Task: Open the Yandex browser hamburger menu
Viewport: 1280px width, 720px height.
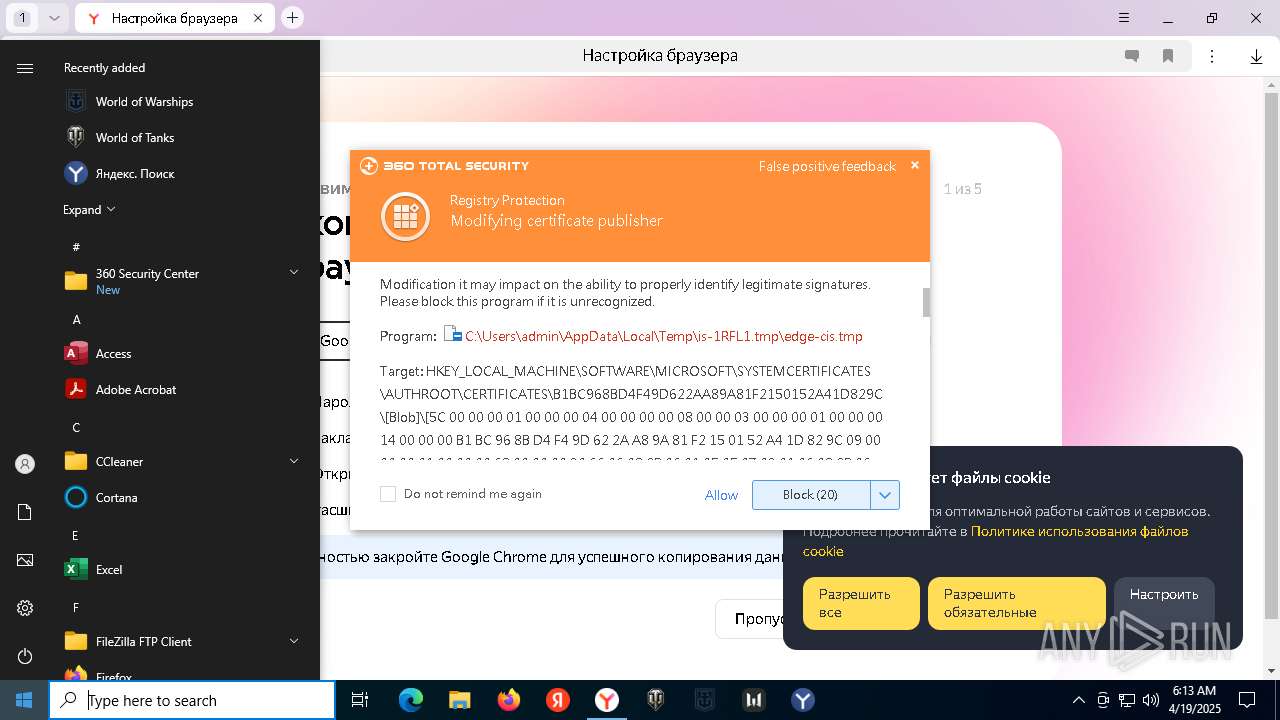Action: click(1124, 18)
